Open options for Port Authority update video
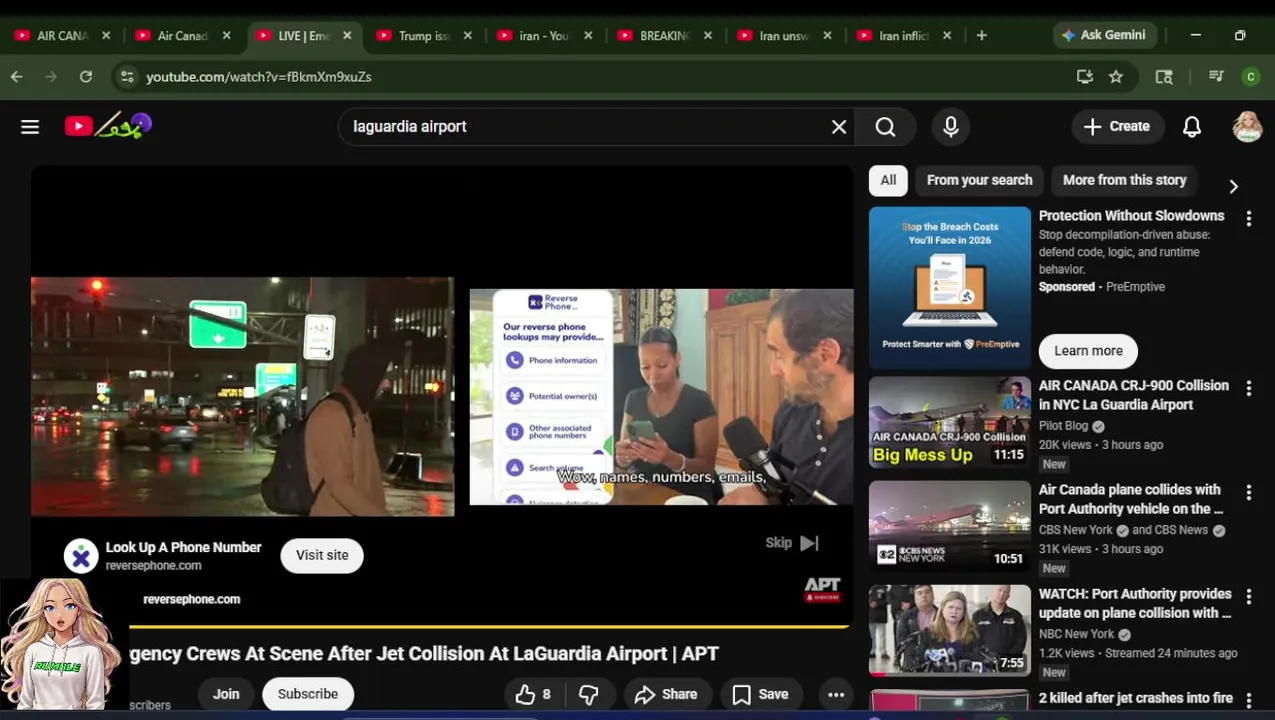The width and height of the screenshot is (1275, 720). [1248, 596]
